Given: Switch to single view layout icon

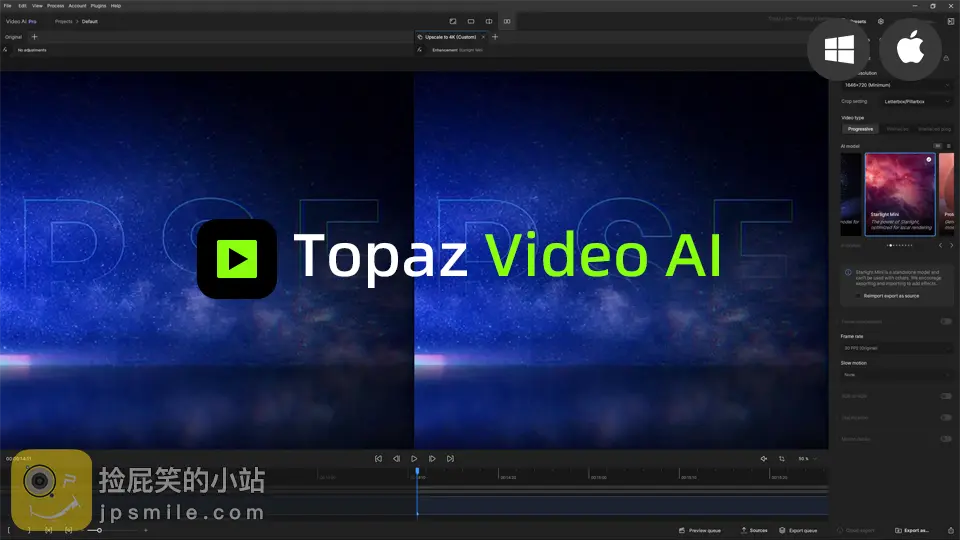Looking at the screenshot, I should (471, 21).
